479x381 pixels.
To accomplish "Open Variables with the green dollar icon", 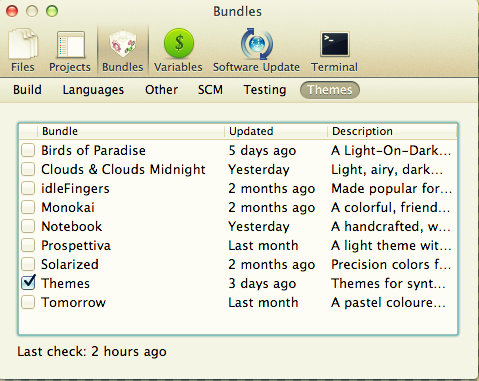I will (179, 43).
